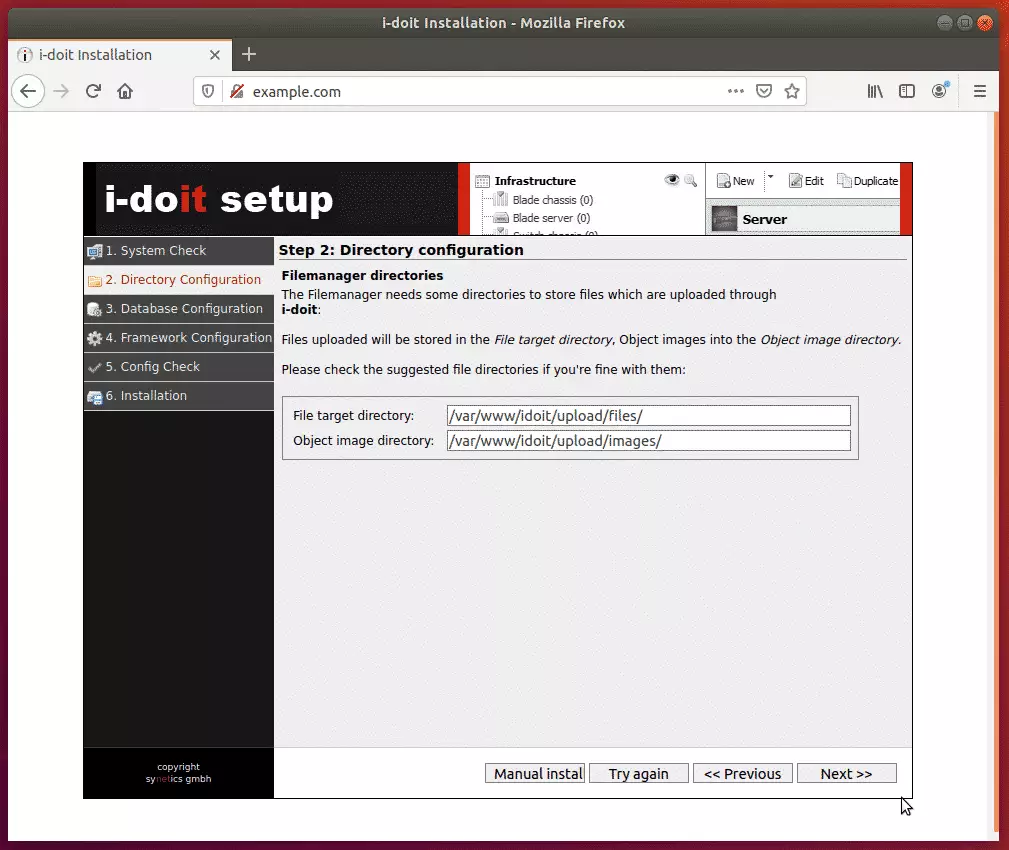Open the Library bookmarks panel icon
Image resolution: width=1009 pixels, height=850 pixels.
pos(875,91)
